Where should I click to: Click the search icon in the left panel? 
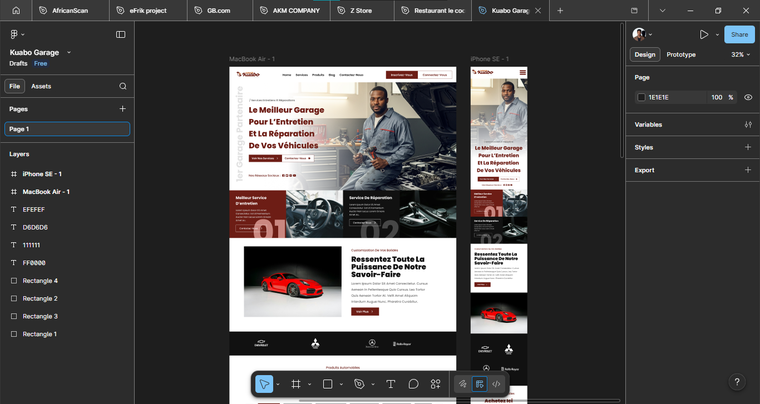(x=123, y=87)
